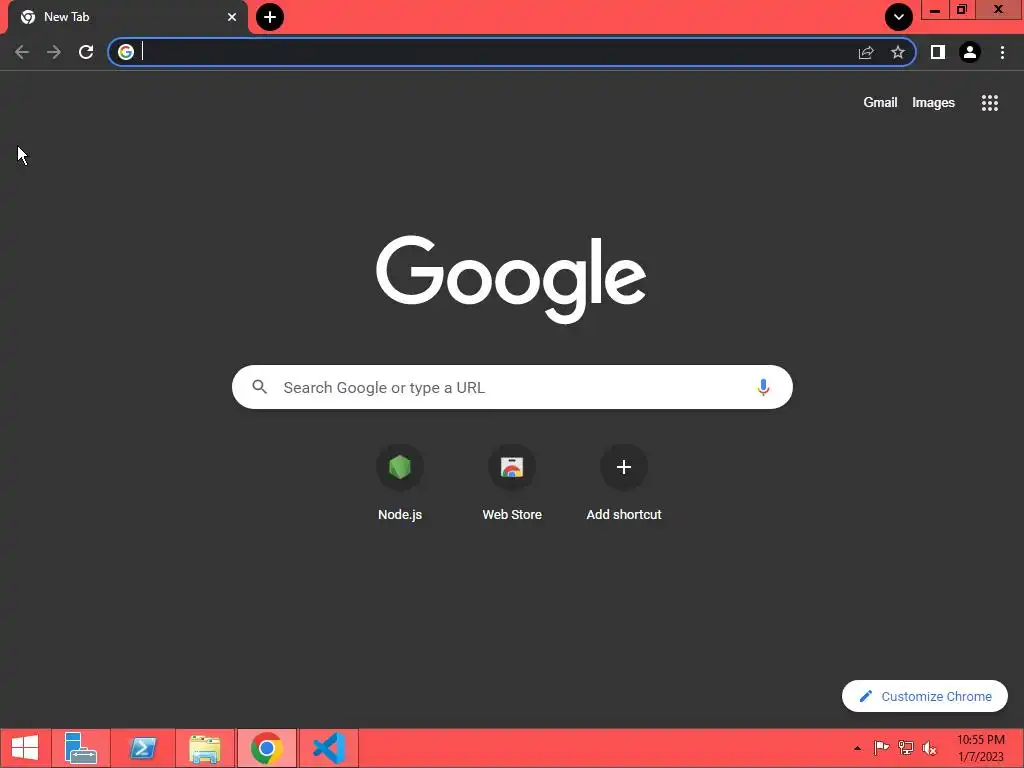Share this page via the share icon
This screenshot has width=1024, height=768.
[866, 52]
